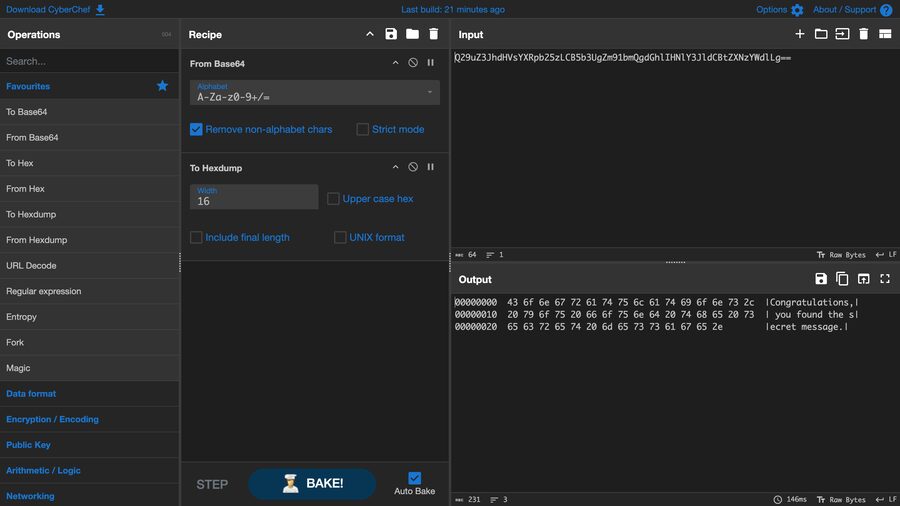900x506 pixels.
Task: Select From Hex operation
Action: (x=90, y=189)
